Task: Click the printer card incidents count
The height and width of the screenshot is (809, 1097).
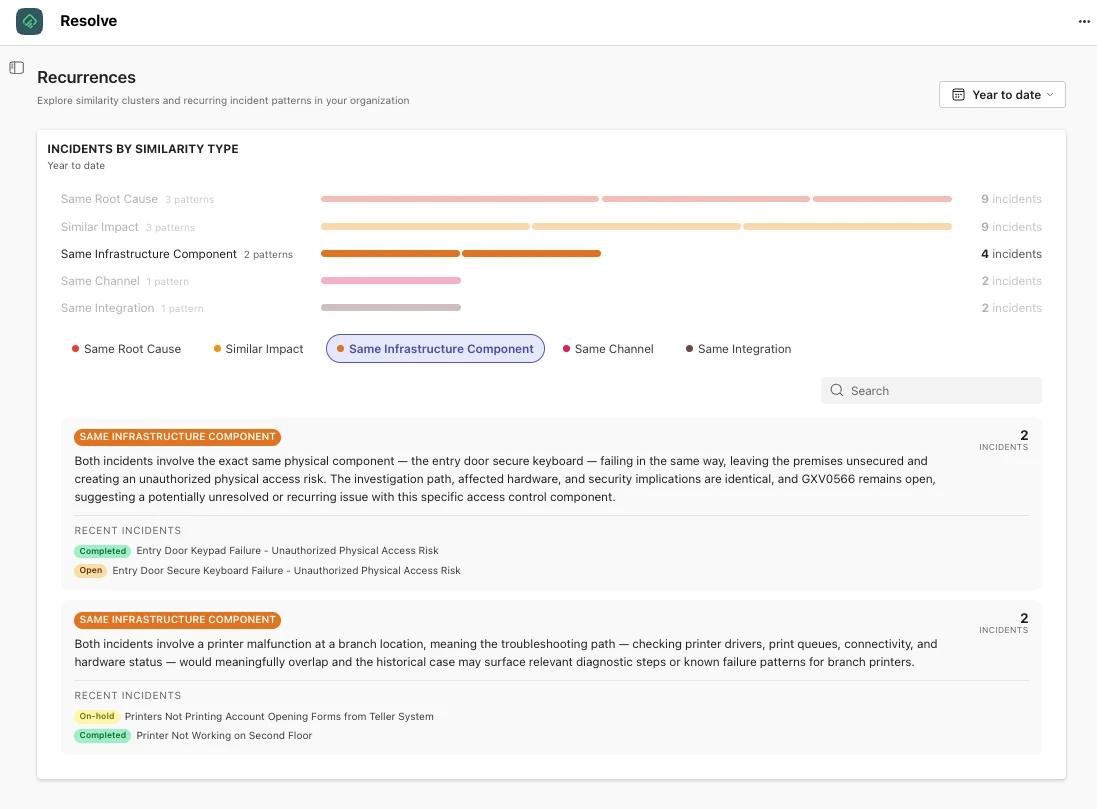Action: (1003, 623)
